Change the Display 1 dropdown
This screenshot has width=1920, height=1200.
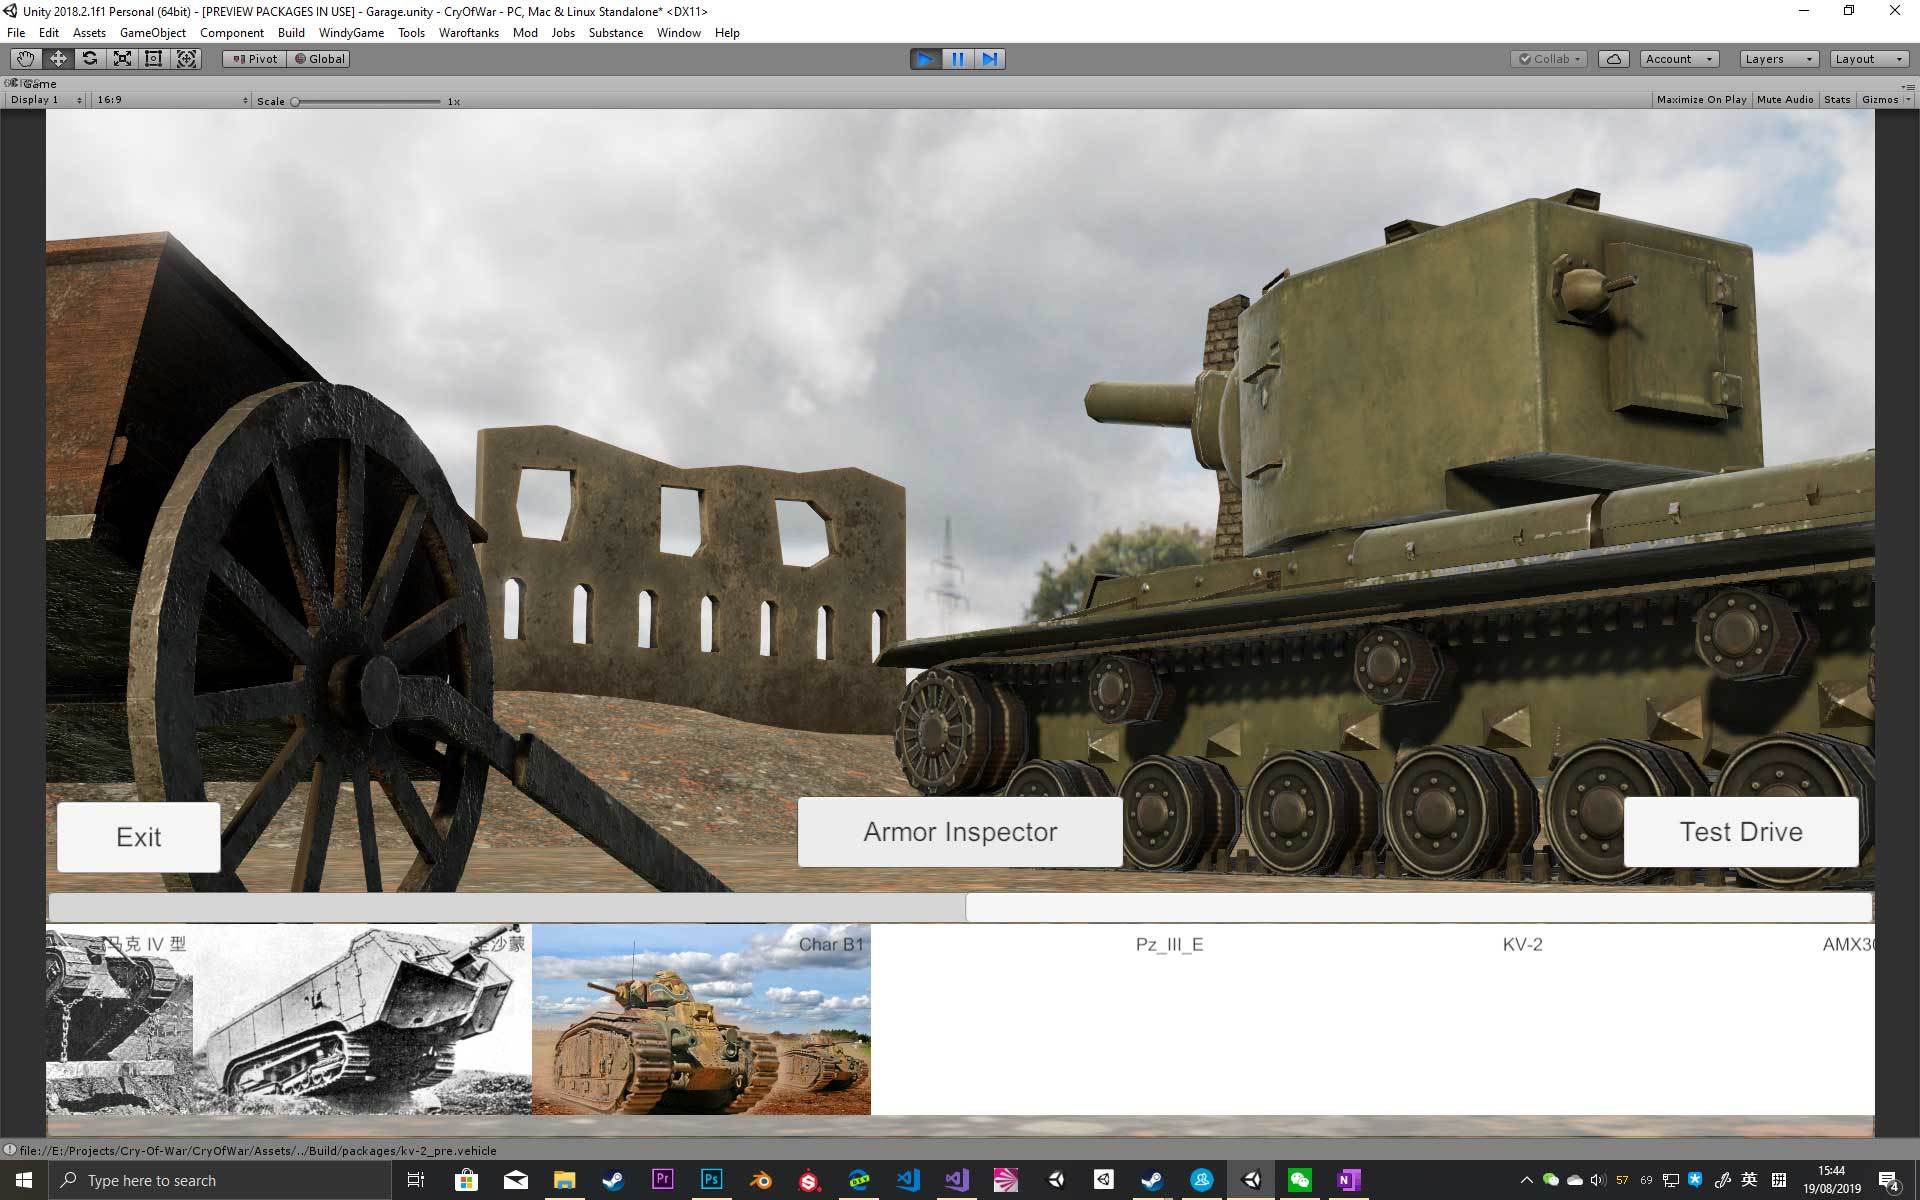pos(46,100)
